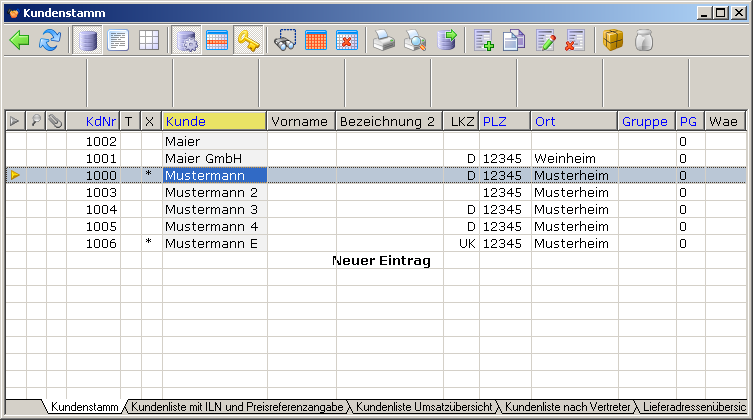This screenshot has width=753, height=420.
Task: Select the Mustermann E customer cell
Action: (x=214, y=244)
